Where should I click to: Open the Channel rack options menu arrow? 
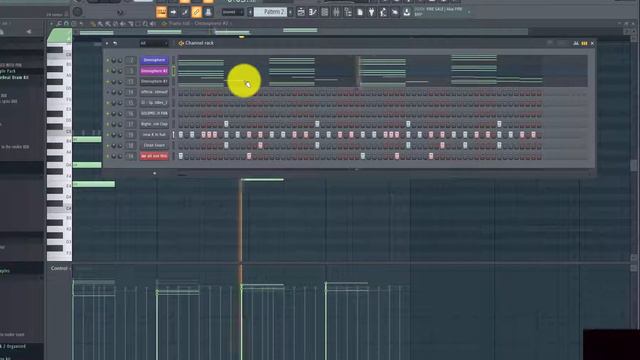pos(107,43)
